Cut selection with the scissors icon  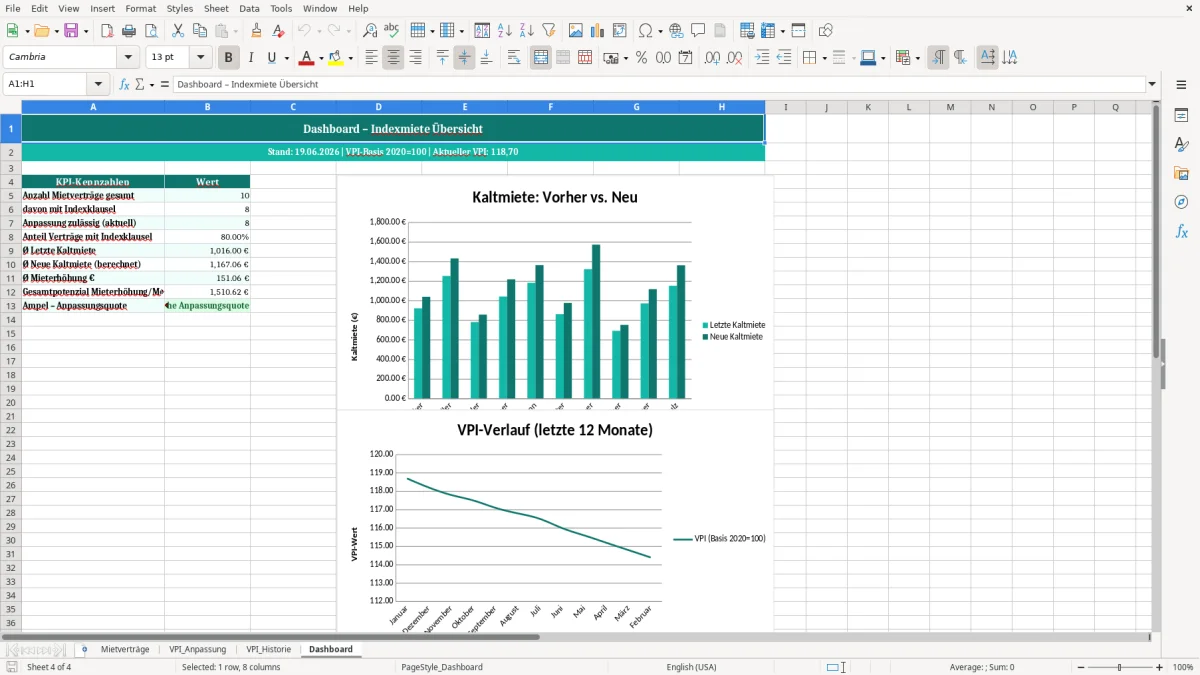tap(178, 31)
